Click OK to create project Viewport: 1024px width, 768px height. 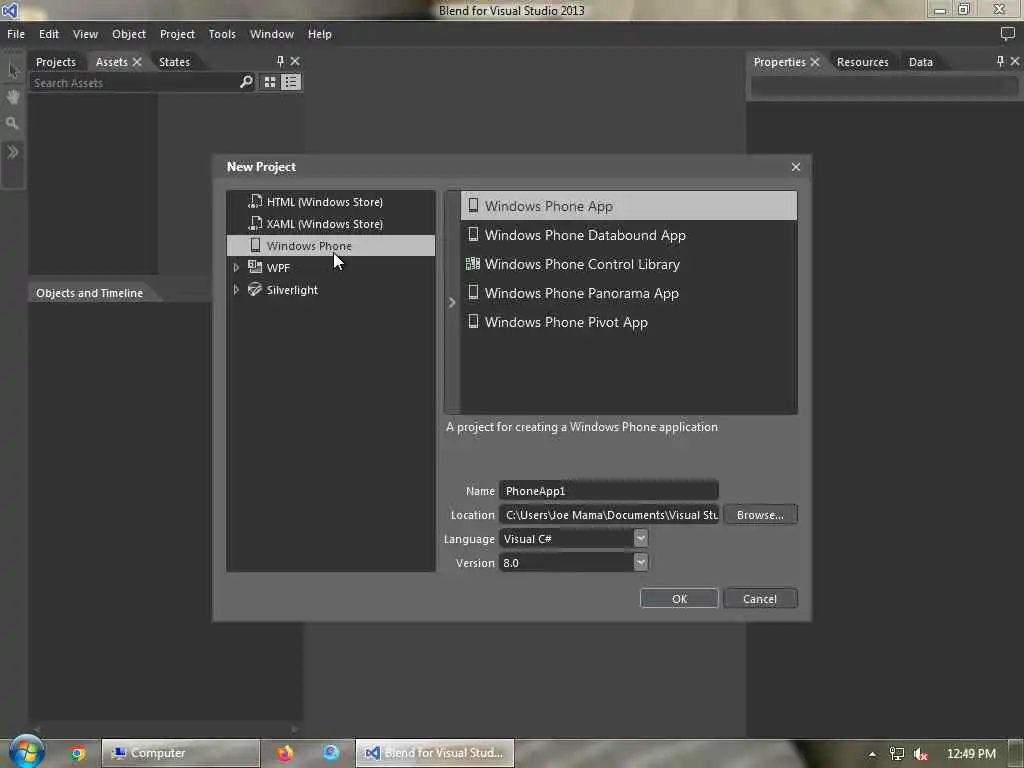pyautogui.click(x=679, y=599)
